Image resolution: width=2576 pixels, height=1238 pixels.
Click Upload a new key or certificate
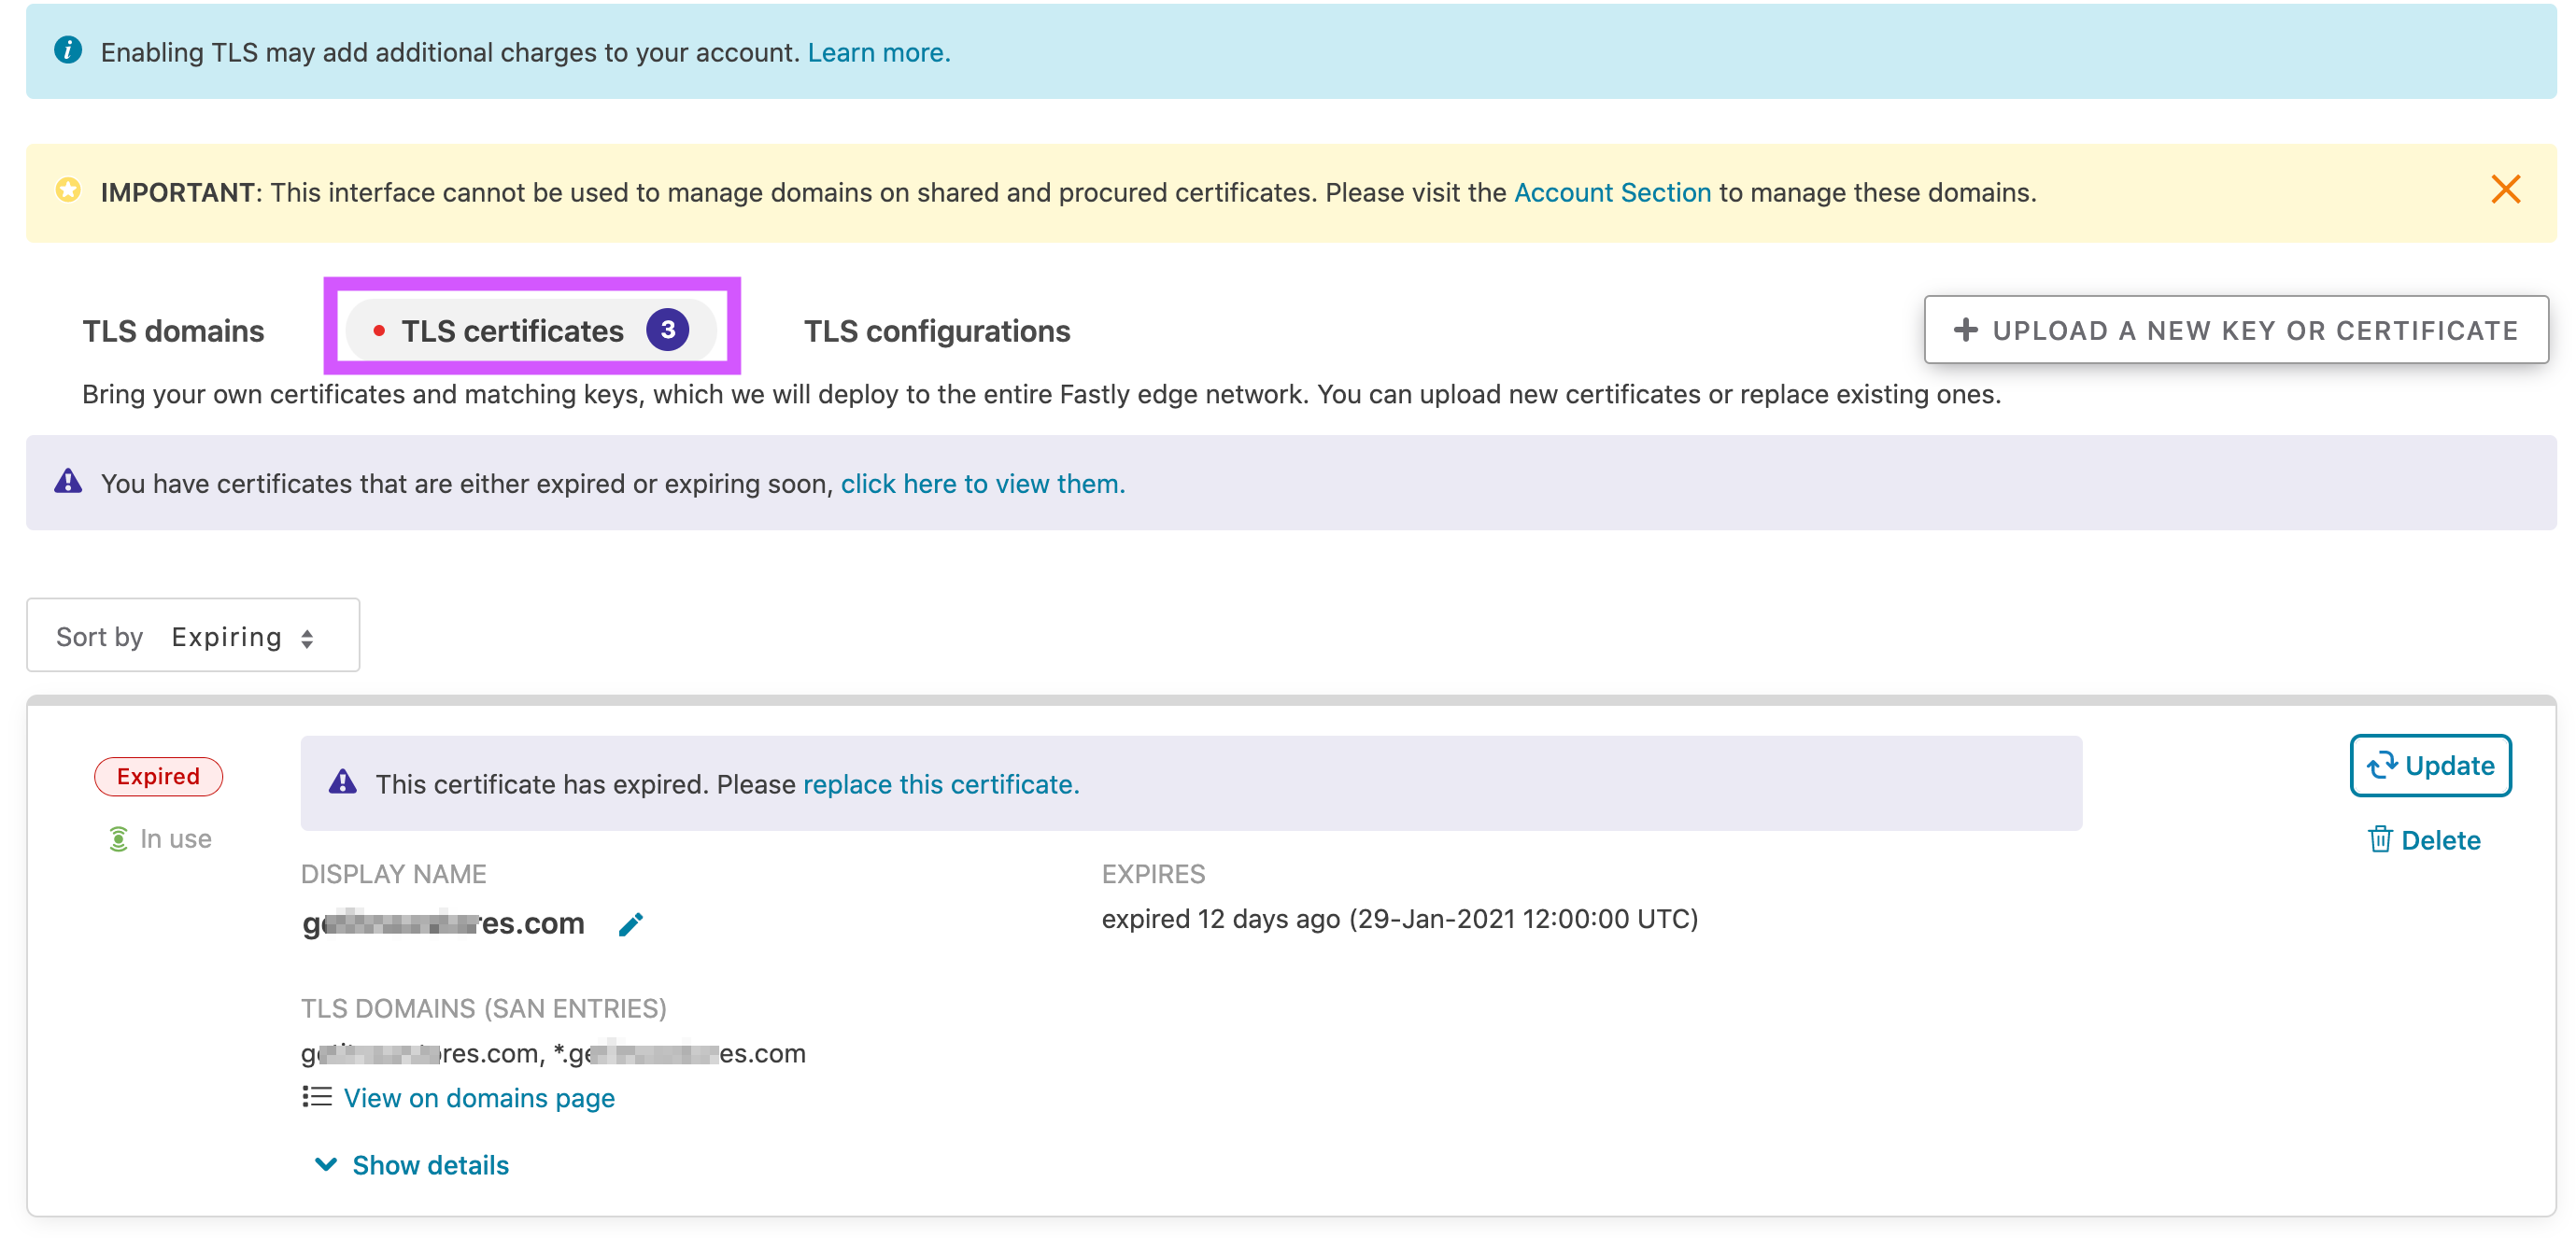(2235, 329)
